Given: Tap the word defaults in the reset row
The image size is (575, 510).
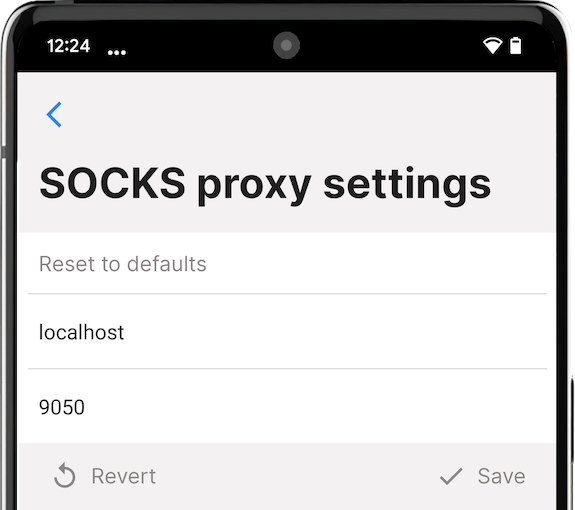Looking at the screenshot, I should click(166, 264).
